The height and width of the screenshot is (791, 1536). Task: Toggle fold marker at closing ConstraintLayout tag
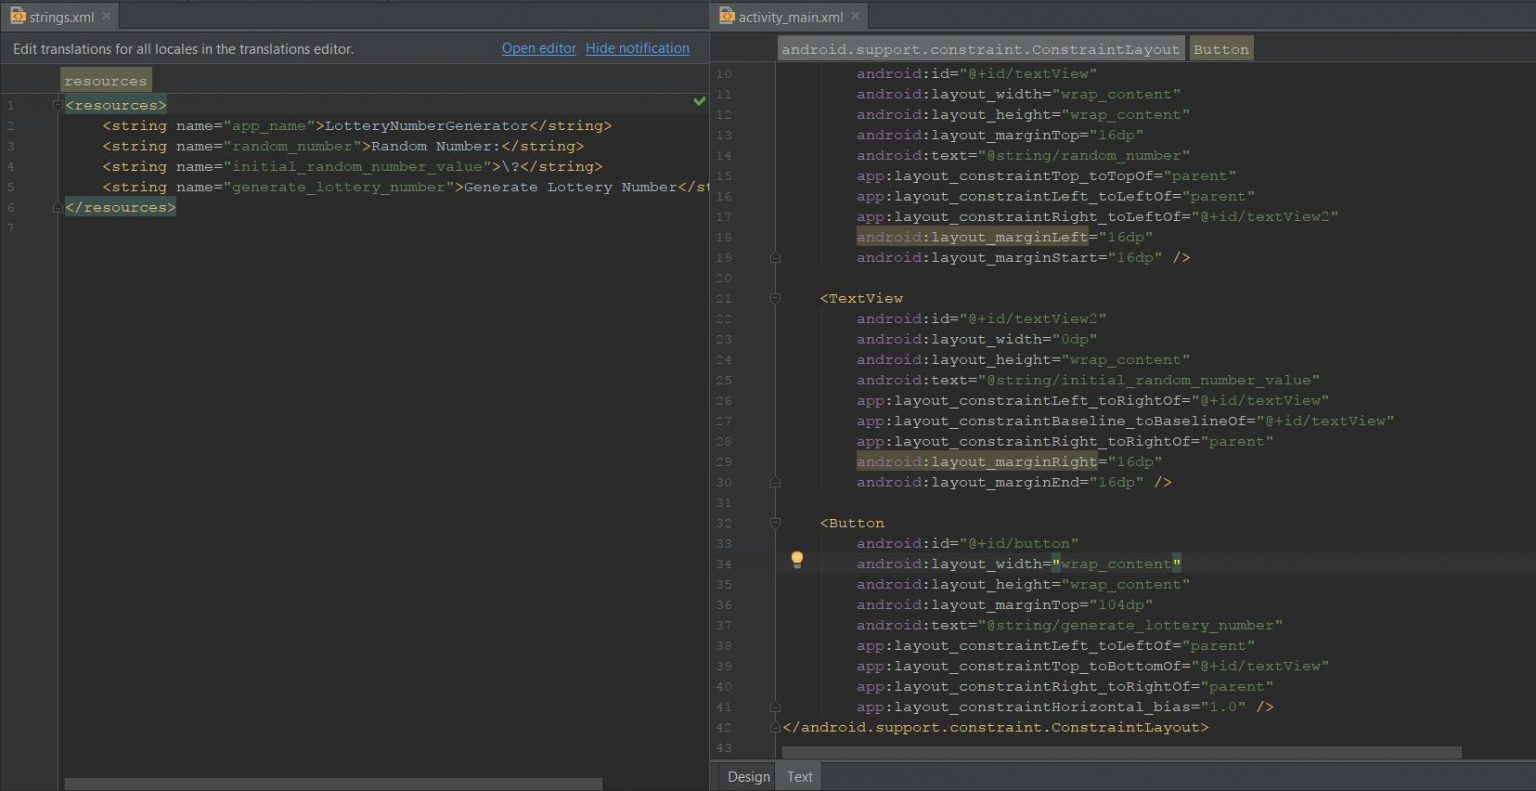pos(775,727)
